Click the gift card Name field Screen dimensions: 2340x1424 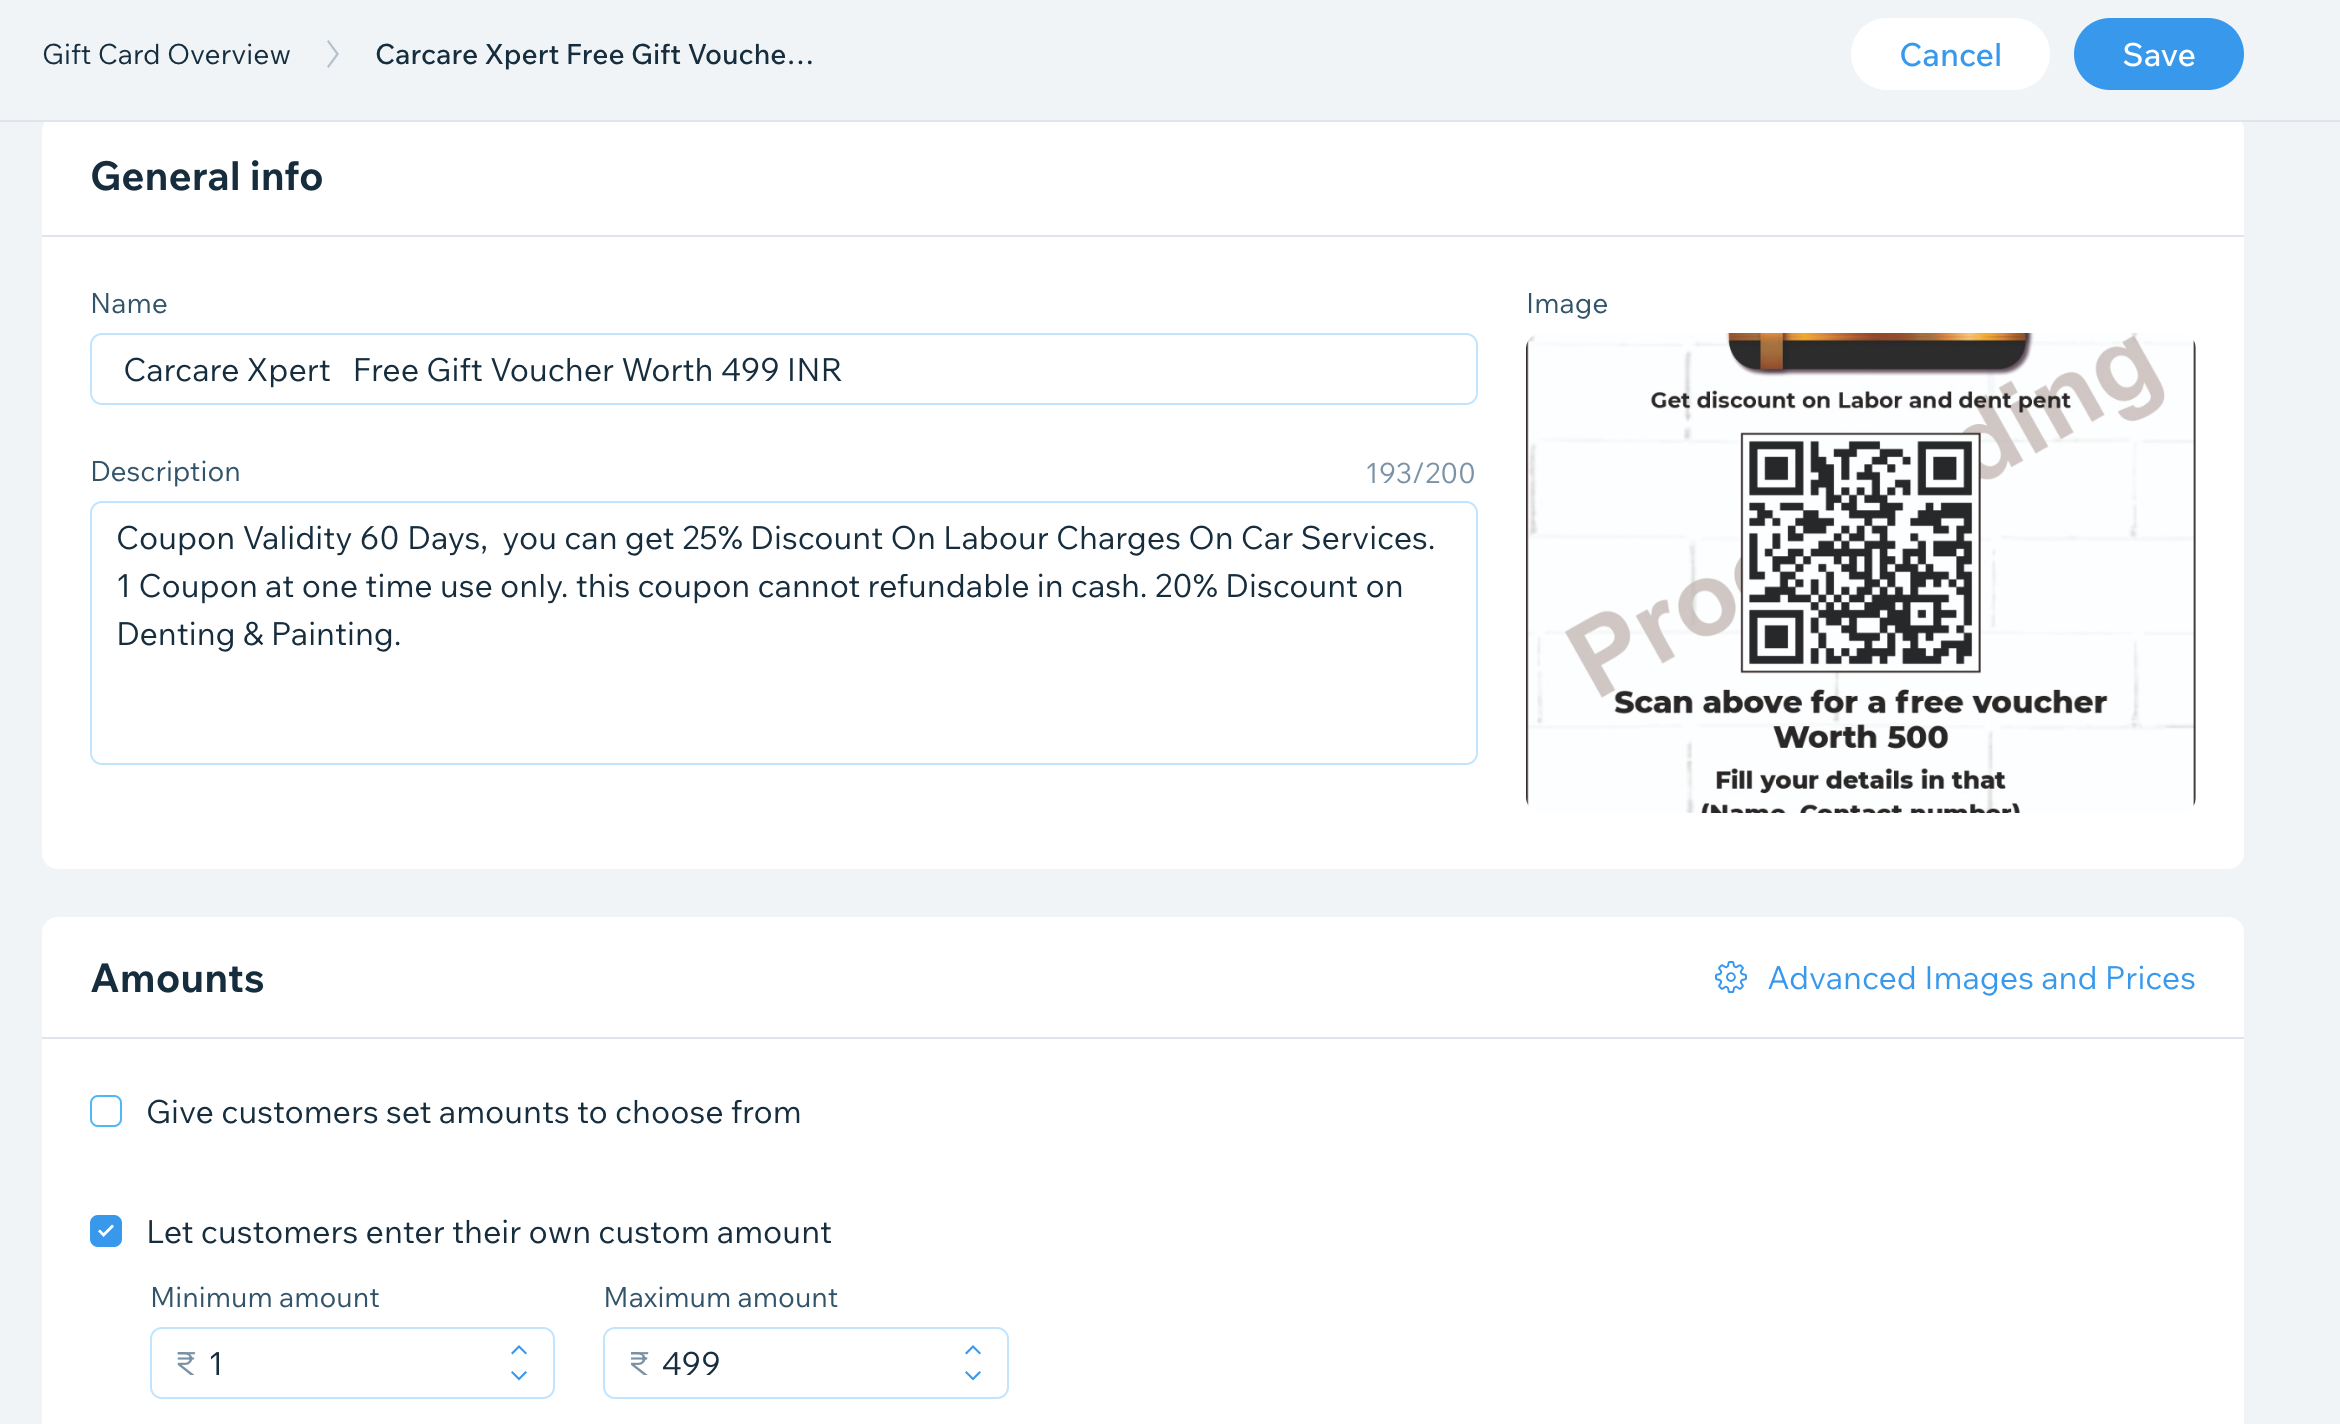pos(783,369)
